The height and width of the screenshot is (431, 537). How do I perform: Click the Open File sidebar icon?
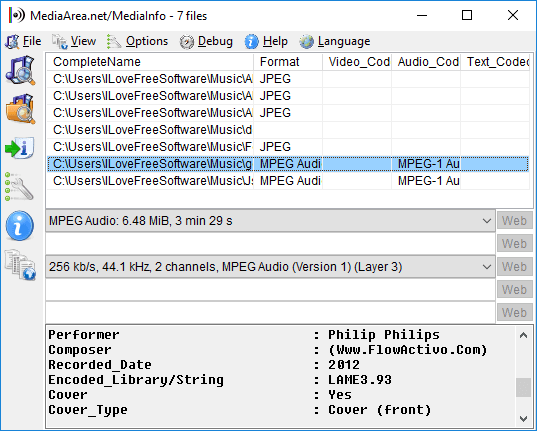coord(20,70)
